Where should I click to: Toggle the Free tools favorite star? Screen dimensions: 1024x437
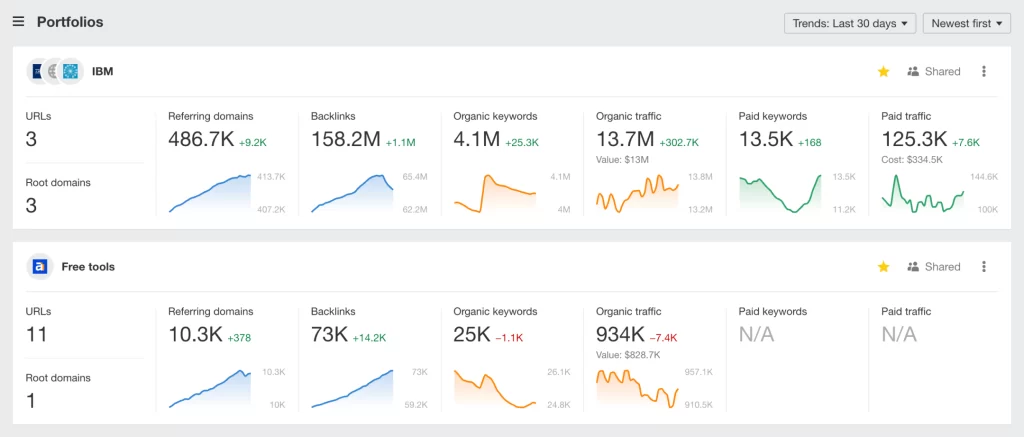[x=883, y=267]
